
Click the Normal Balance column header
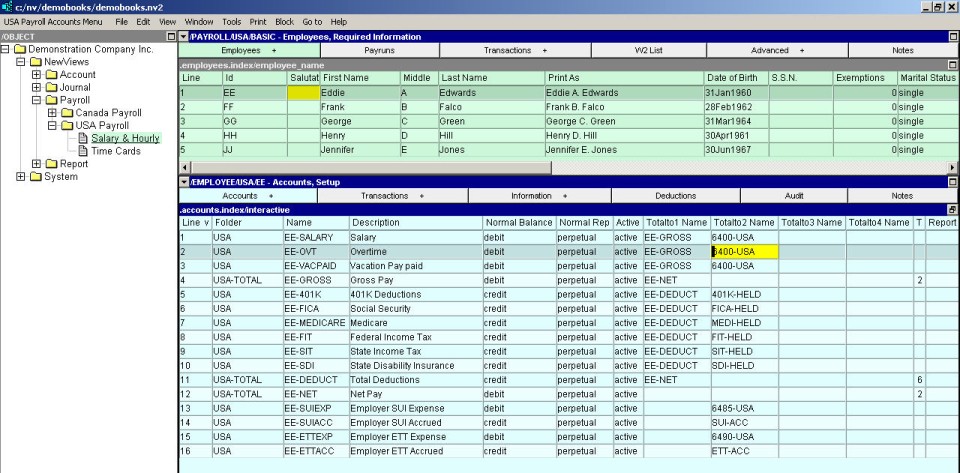[x=517, y=223]
